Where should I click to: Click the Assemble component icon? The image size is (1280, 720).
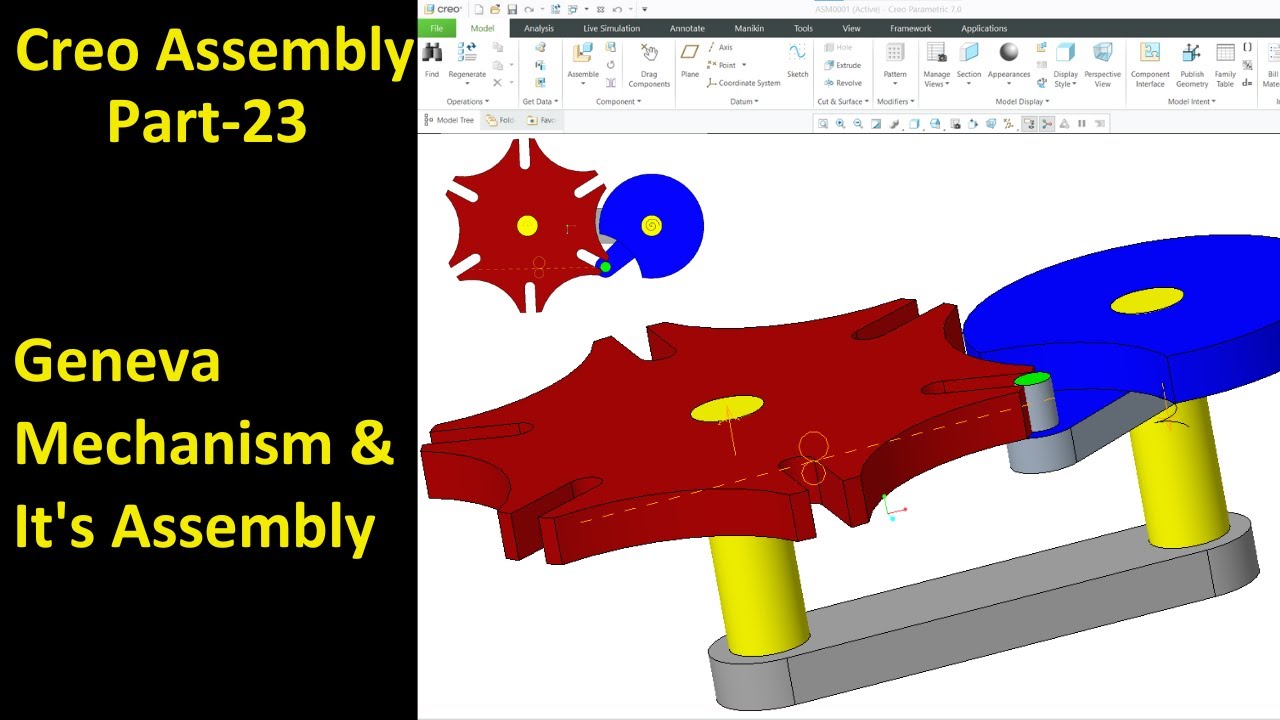click(582, 53)
